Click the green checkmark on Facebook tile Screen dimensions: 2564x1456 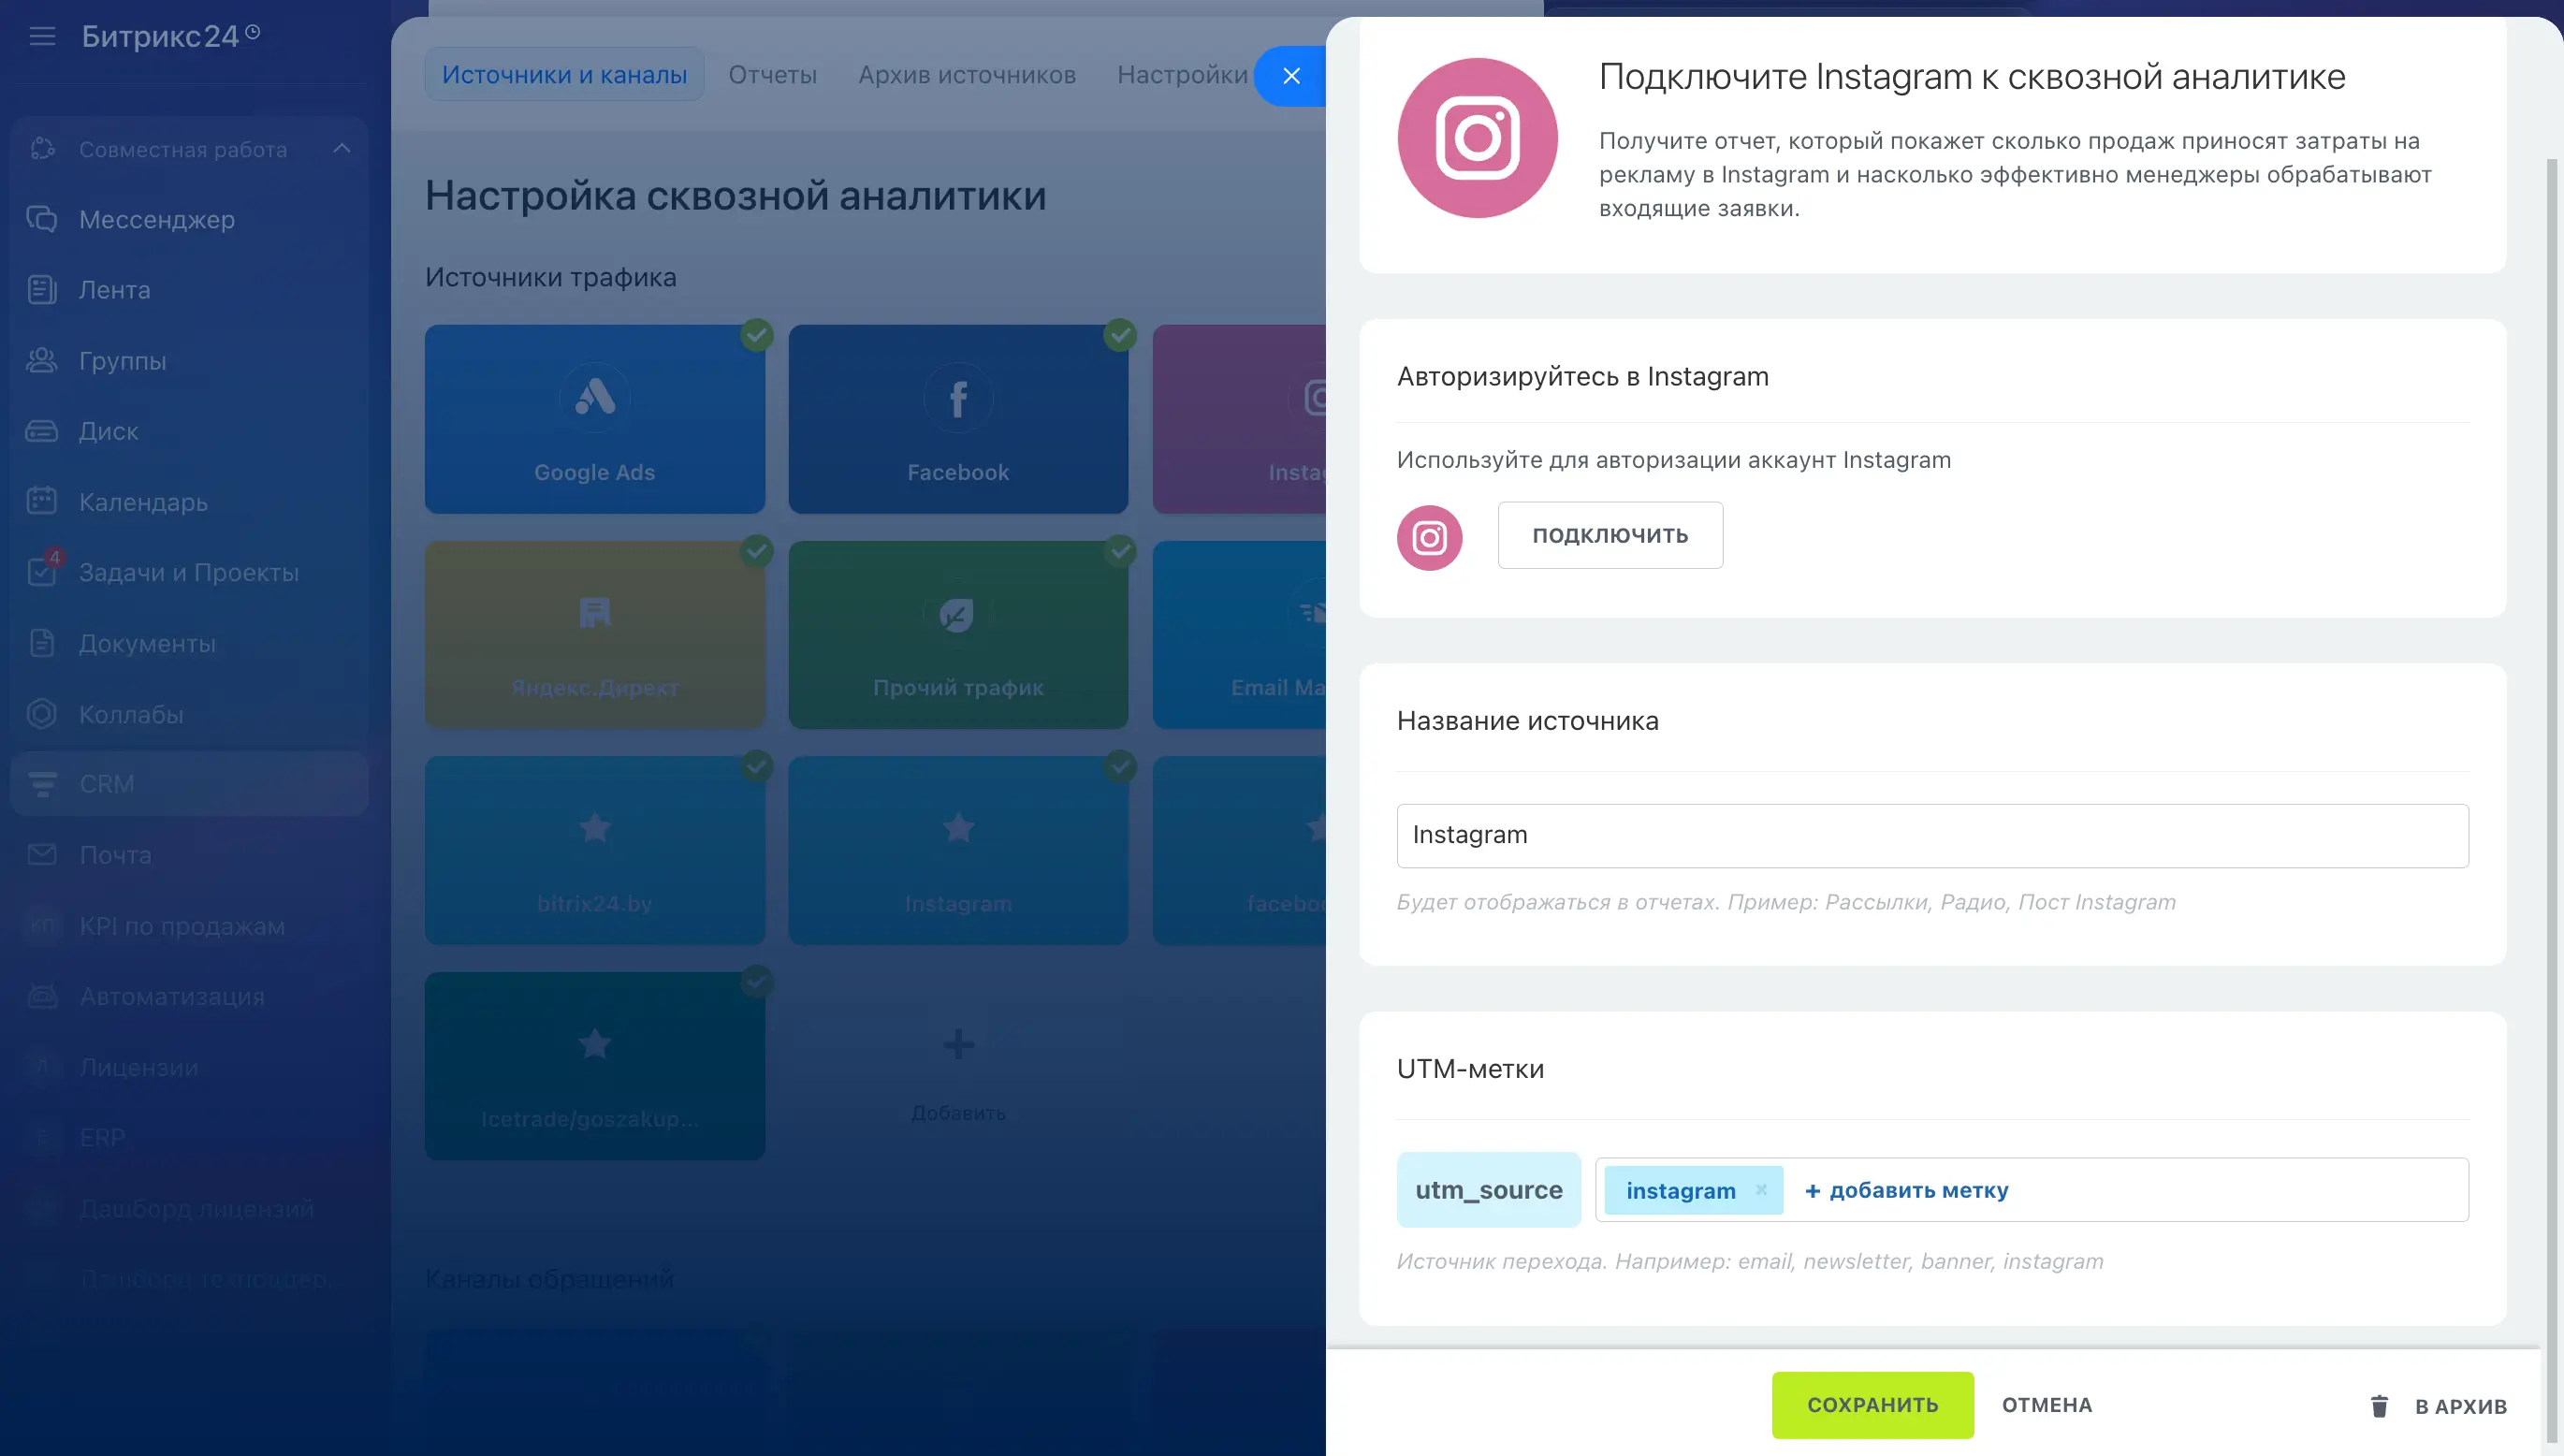click(x=1120, y=335)
